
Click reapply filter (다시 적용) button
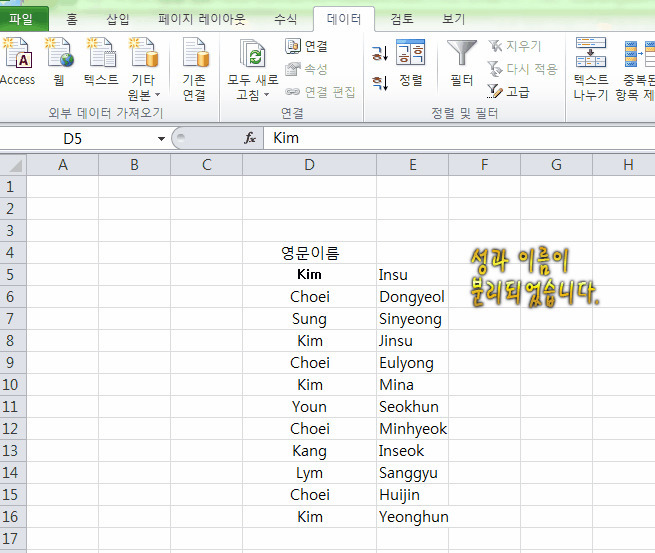pos(522,69)
